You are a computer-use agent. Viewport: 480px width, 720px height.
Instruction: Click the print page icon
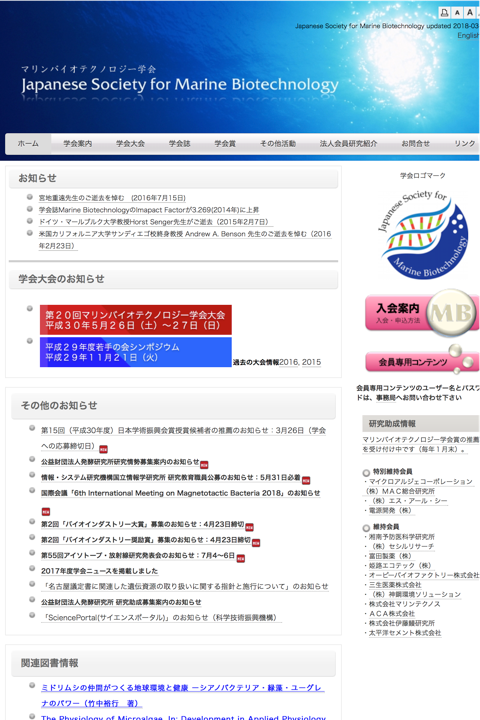point(444,13)
